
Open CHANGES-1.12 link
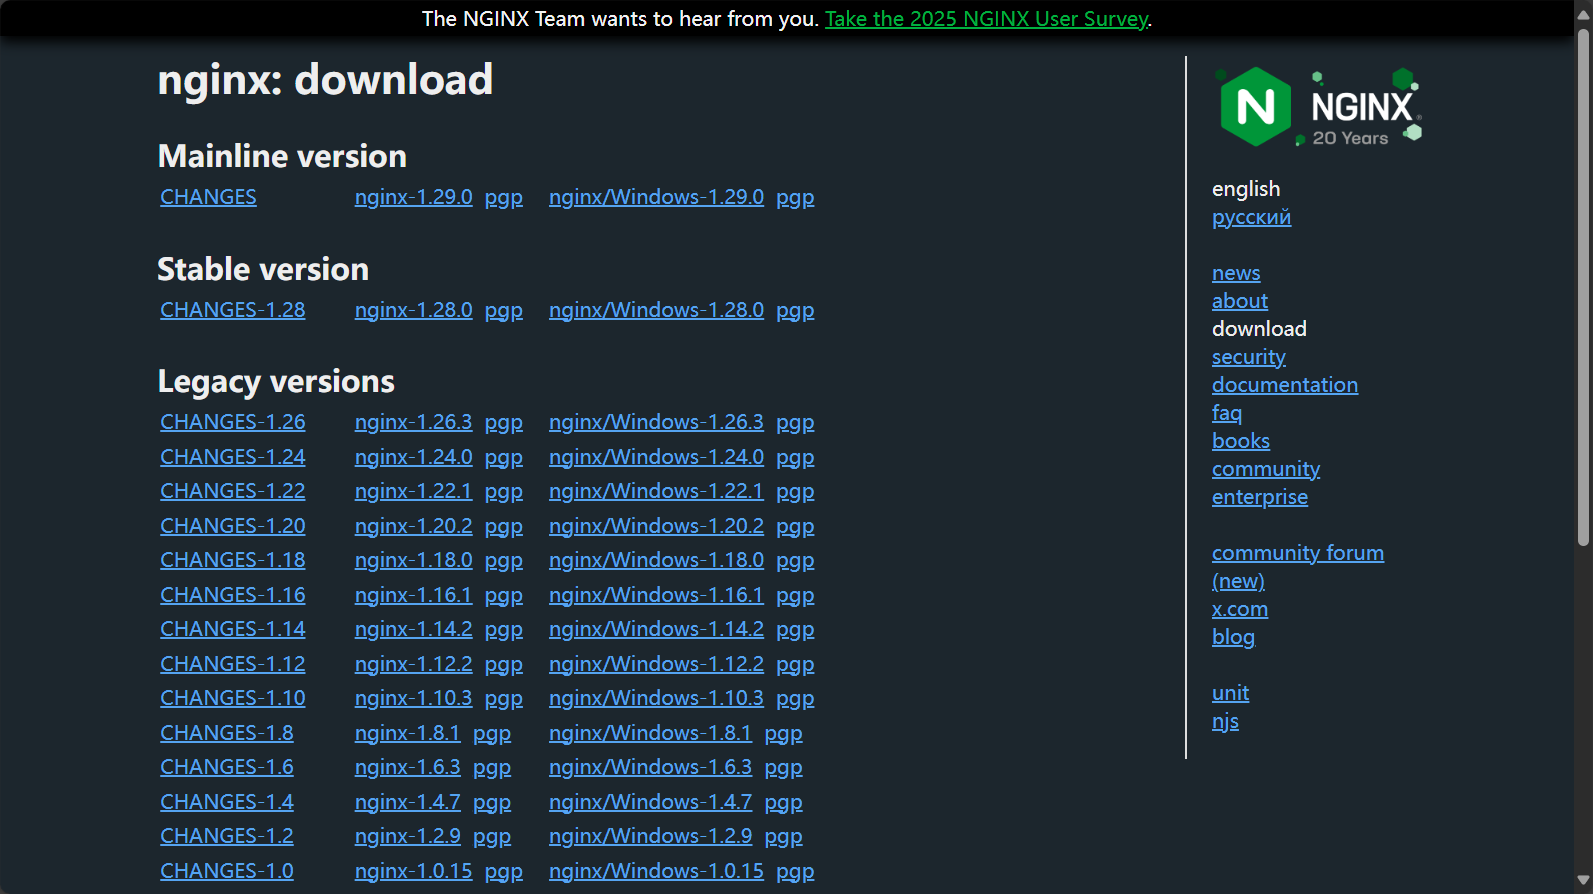point(233,664)
